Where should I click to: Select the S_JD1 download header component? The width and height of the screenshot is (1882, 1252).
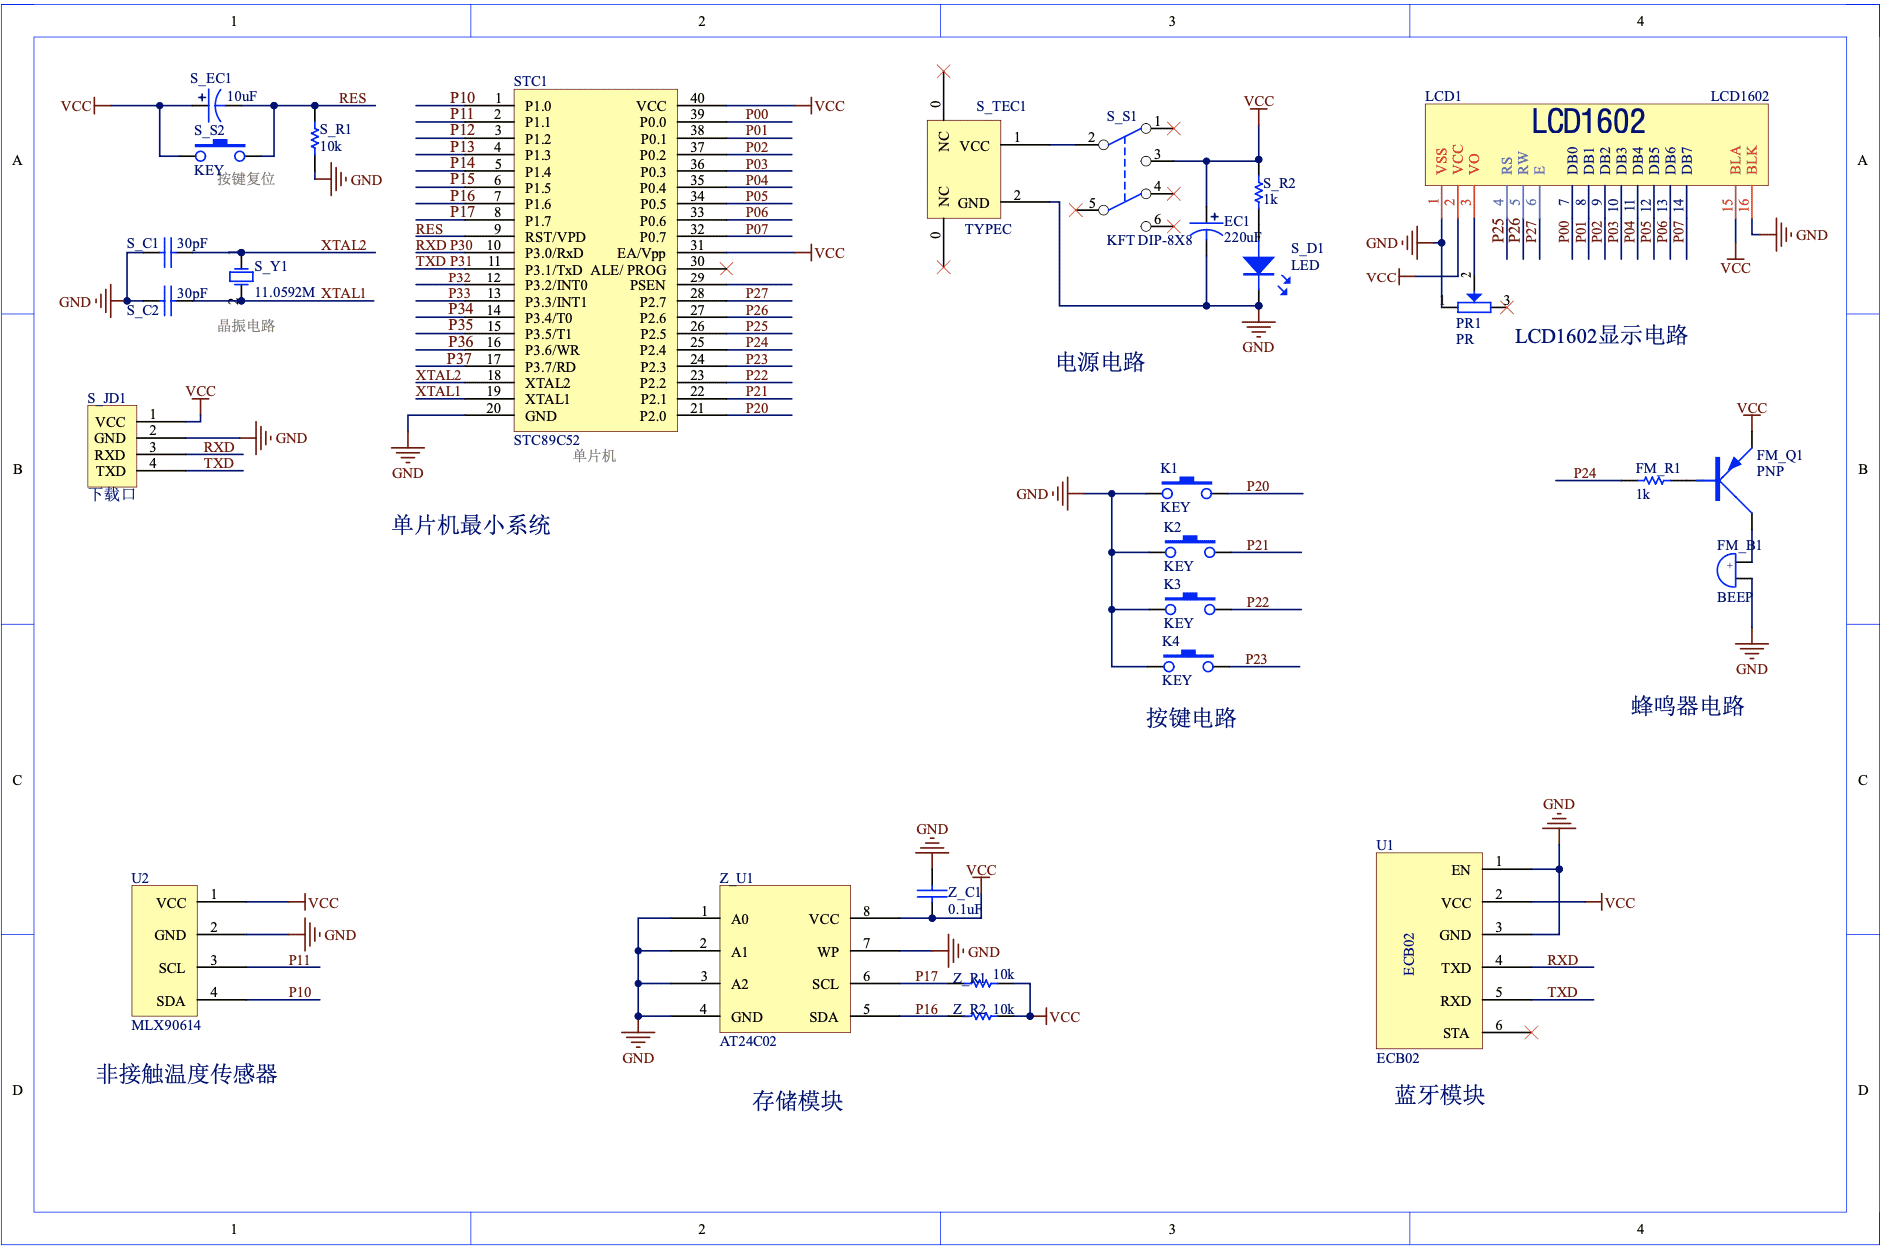[x=112, y=446]
